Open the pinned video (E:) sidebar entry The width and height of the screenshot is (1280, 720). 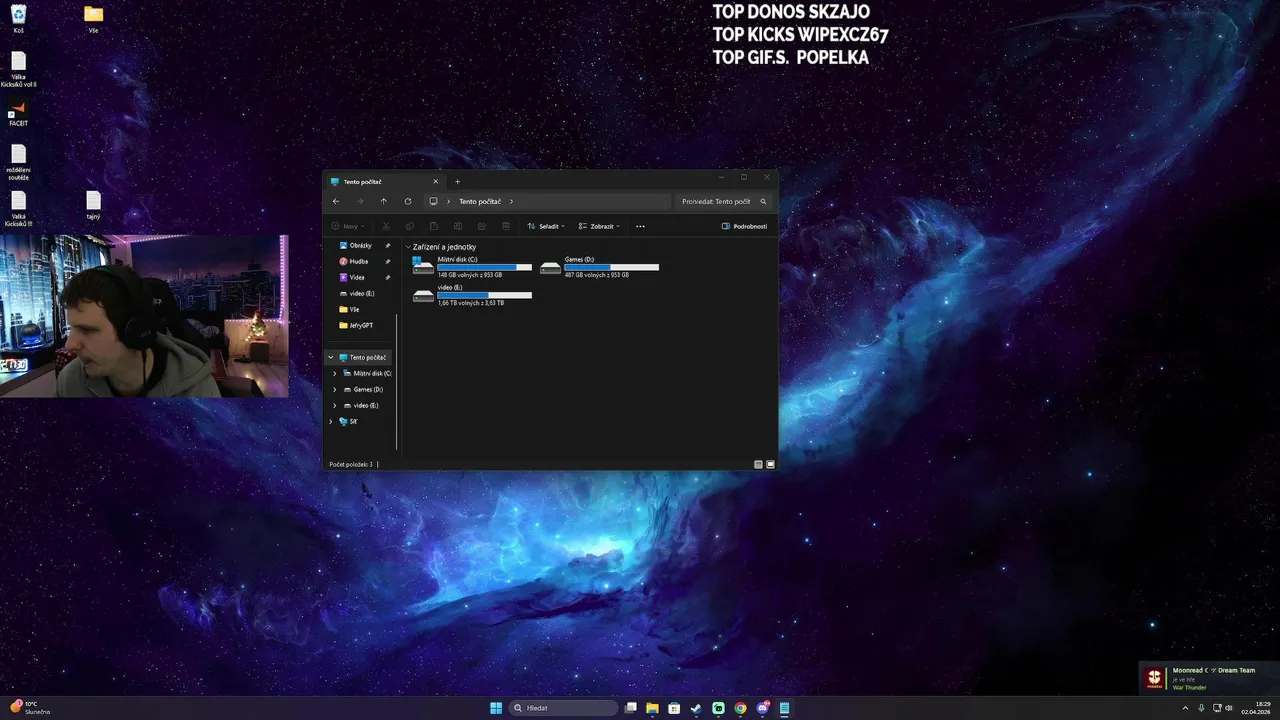pyautogui.click(x=357, y=293)
